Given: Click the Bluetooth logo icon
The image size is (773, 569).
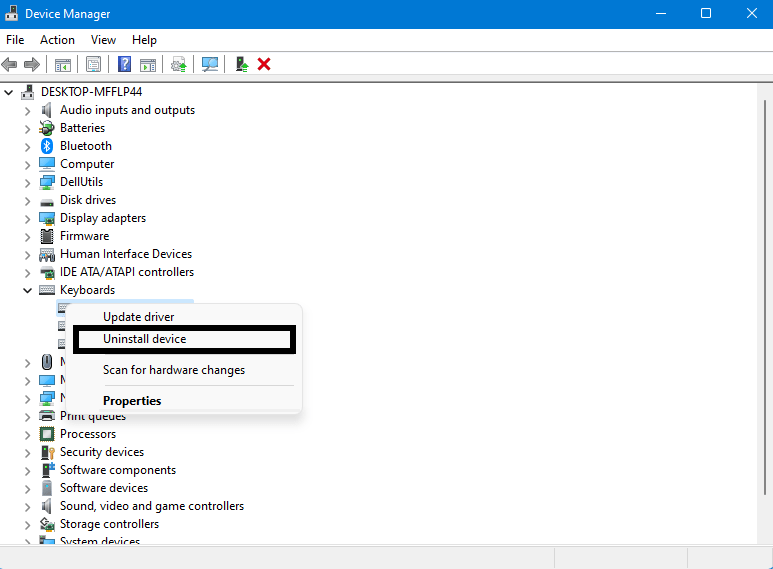Looking at the screenshot, I should pos(46,146).
